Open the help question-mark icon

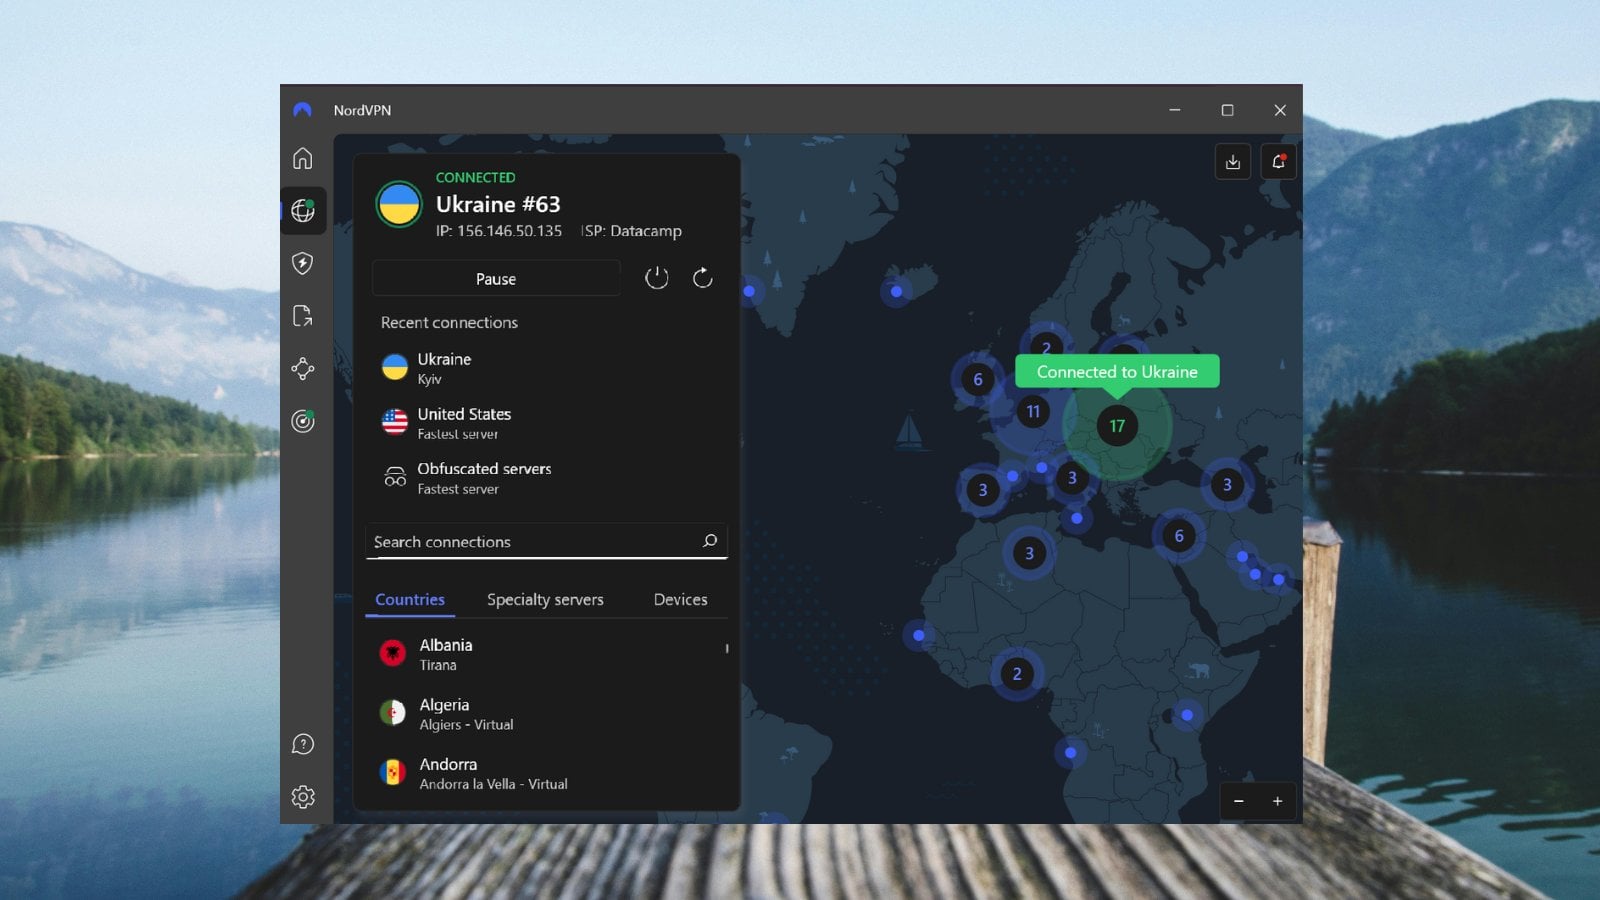[x=303, y=744]
